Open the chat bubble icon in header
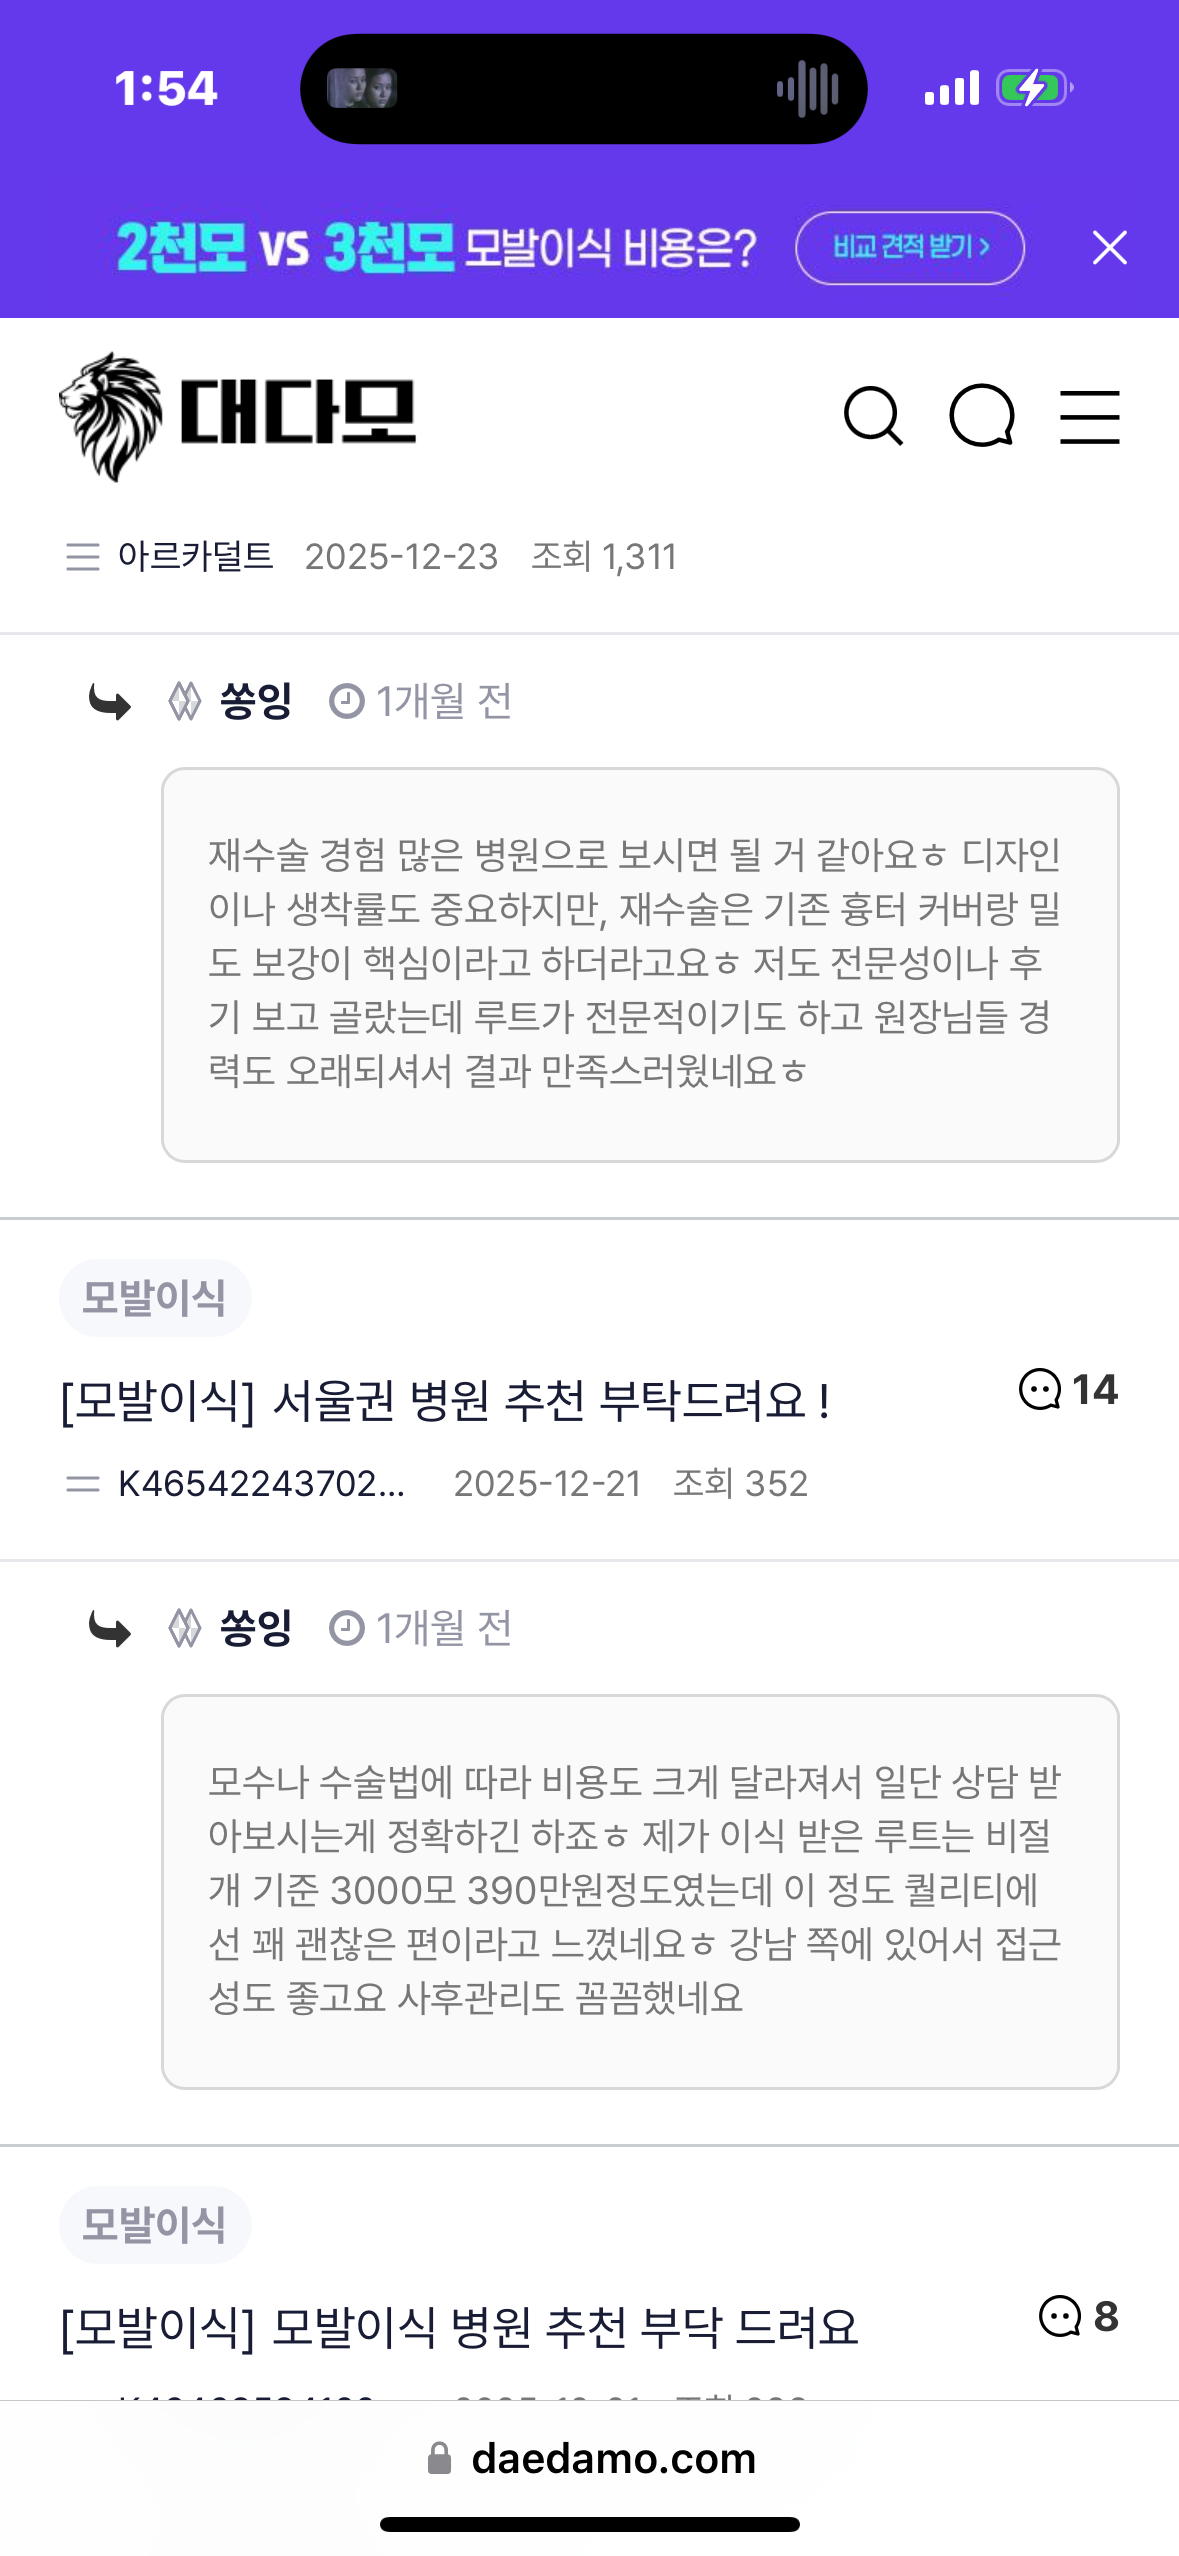The height and width of the screenshot is (2556, 1179). [x=982, y=416]
